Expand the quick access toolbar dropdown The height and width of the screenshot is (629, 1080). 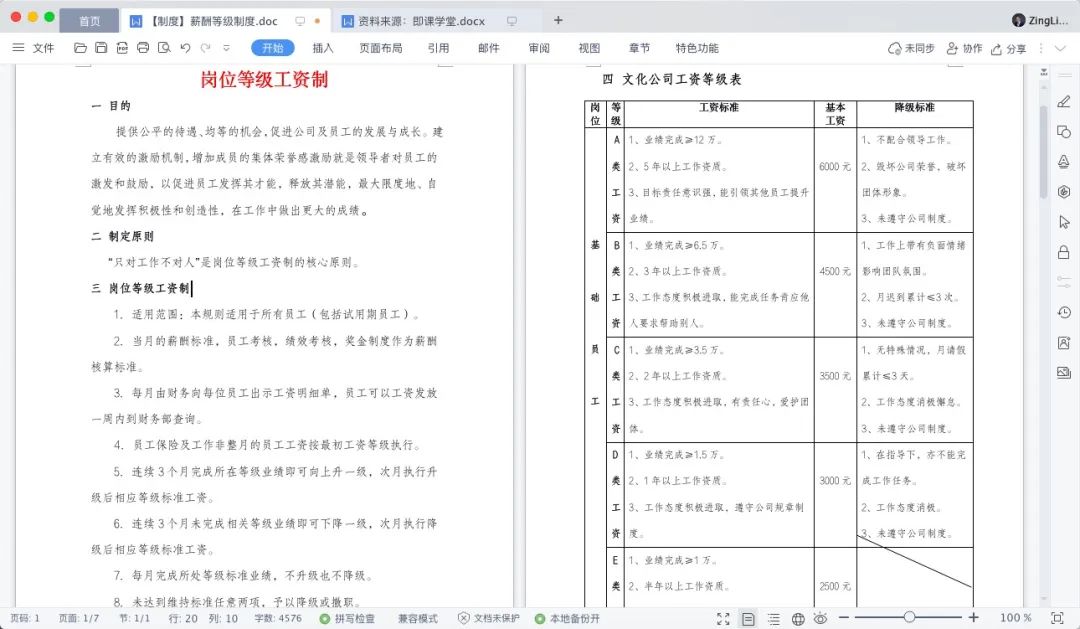tap(227, 48)
